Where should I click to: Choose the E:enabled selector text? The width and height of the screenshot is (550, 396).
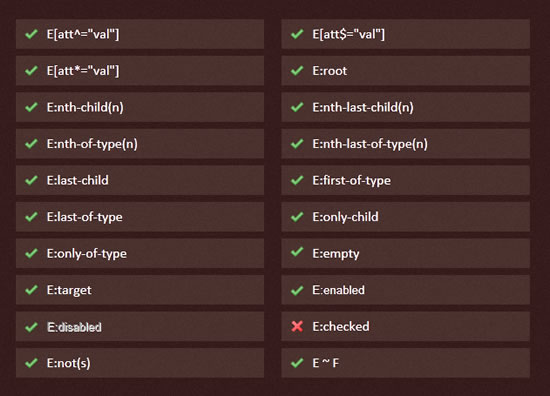pos(338,290)
